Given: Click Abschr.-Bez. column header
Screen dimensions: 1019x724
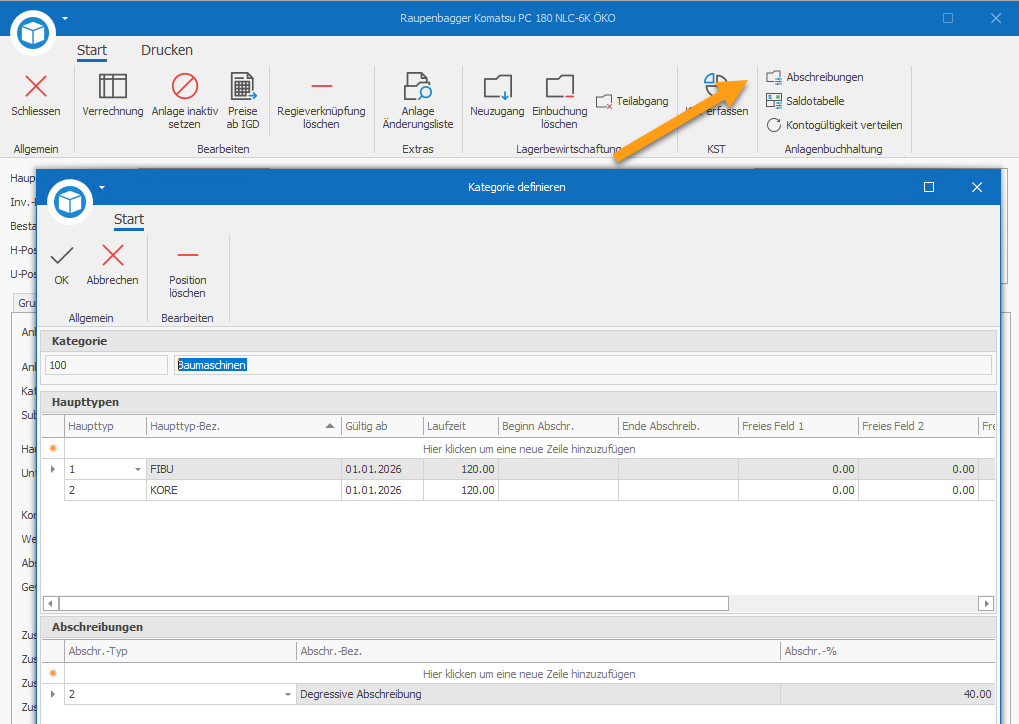Looking at the screenshot, I should click(x=538, y=651).
